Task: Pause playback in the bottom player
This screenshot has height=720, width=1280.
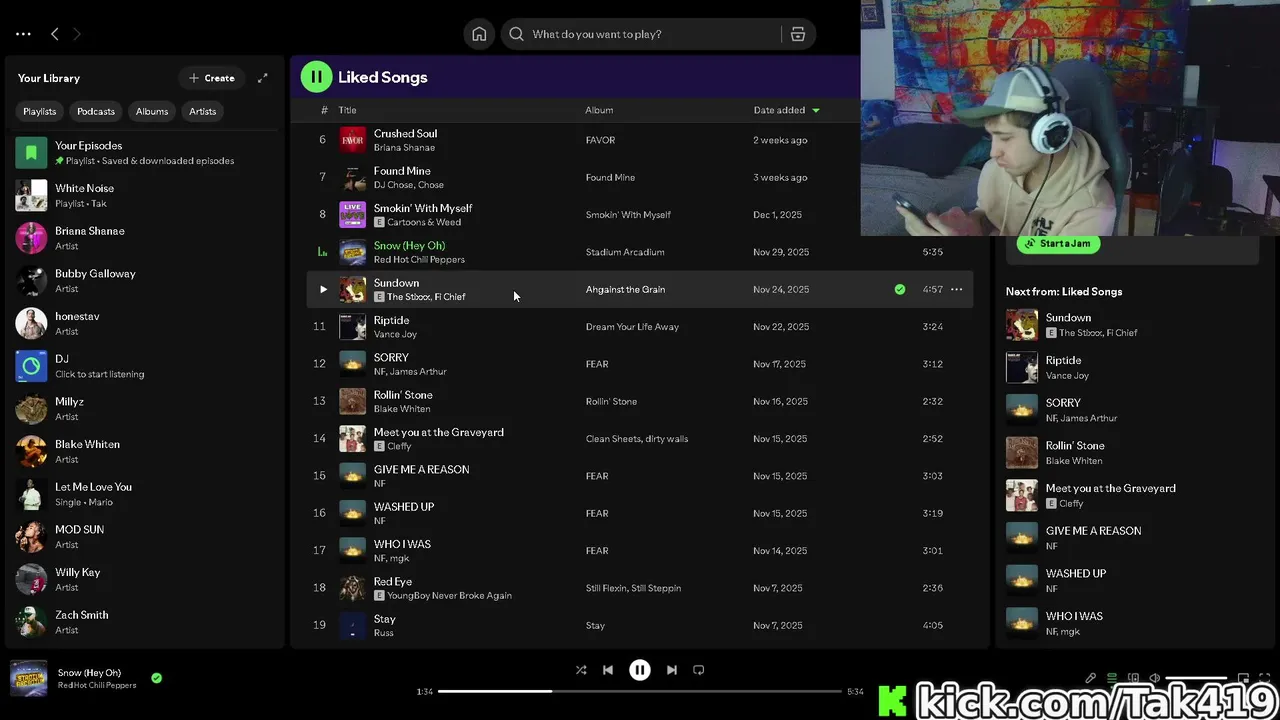Action: [x=640, y=670]
